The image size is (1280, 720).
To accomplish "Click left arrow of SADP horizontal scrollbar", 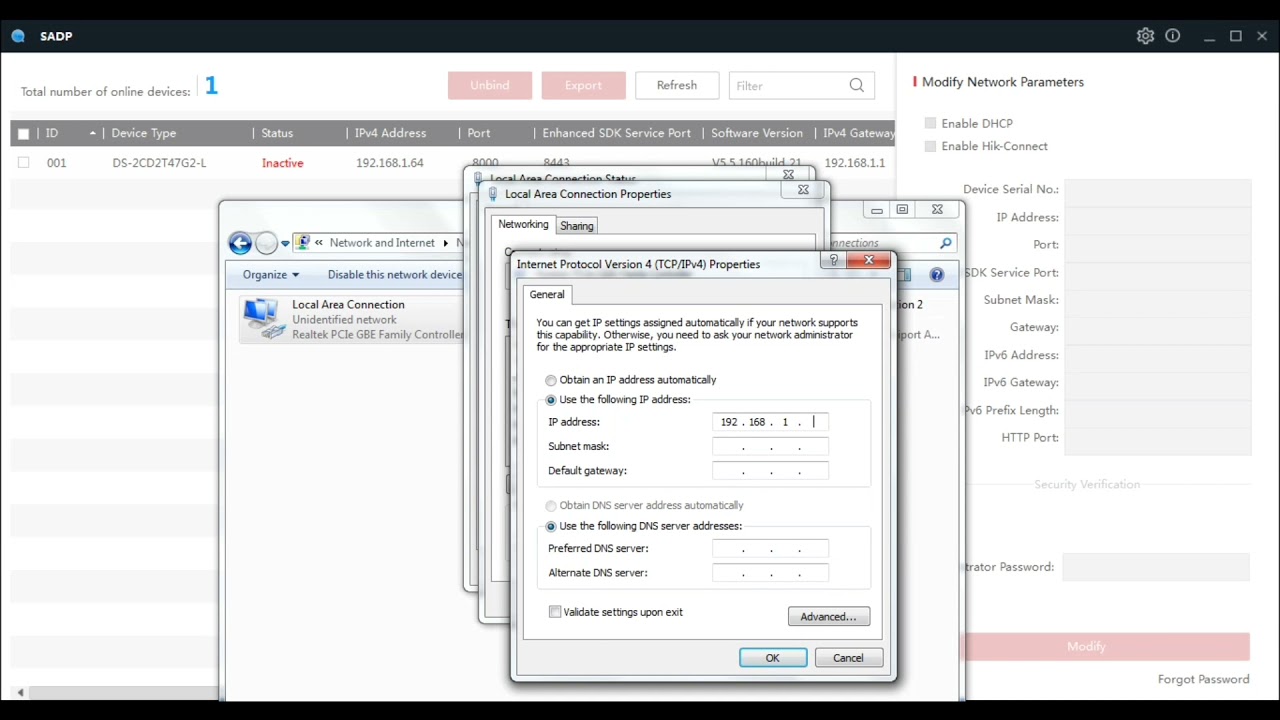I will 20,692.
